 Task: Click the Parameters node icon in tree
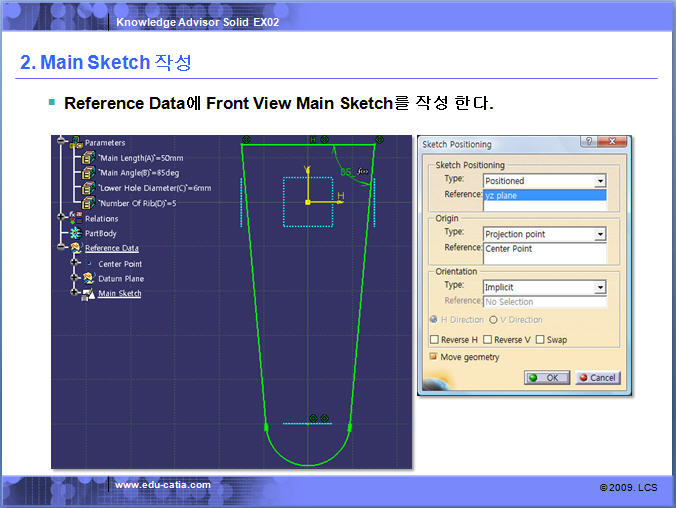click(76, 142)
